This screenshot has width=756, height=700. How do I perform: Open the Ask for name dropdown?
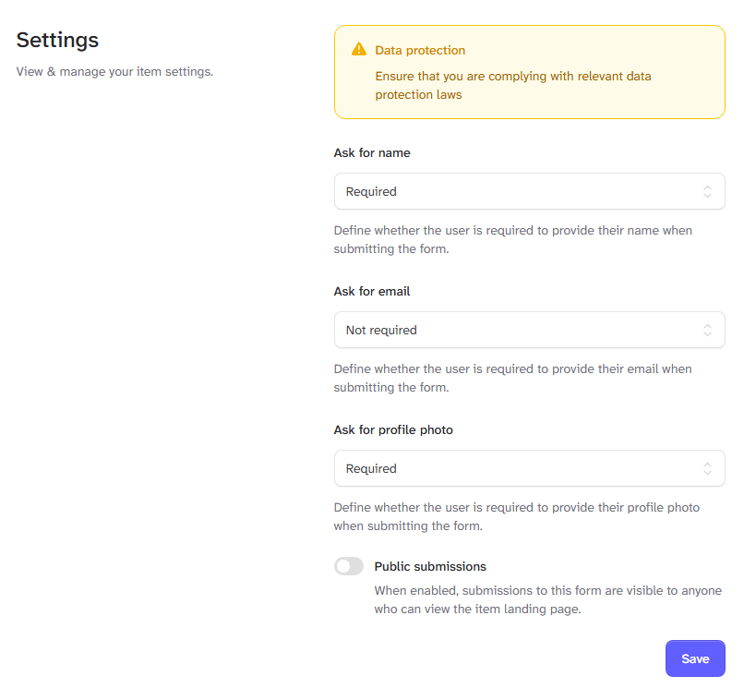coord(529,191)
